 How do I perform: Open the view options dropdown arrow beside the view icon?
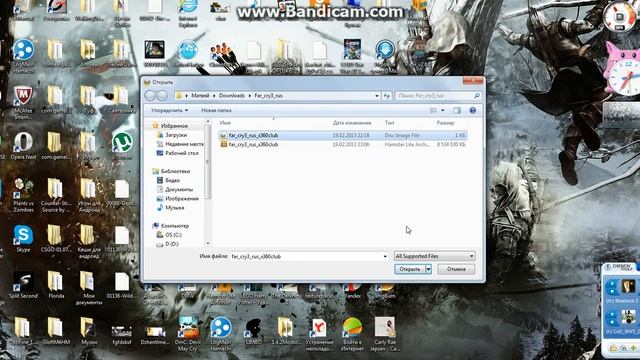point(443,110)
